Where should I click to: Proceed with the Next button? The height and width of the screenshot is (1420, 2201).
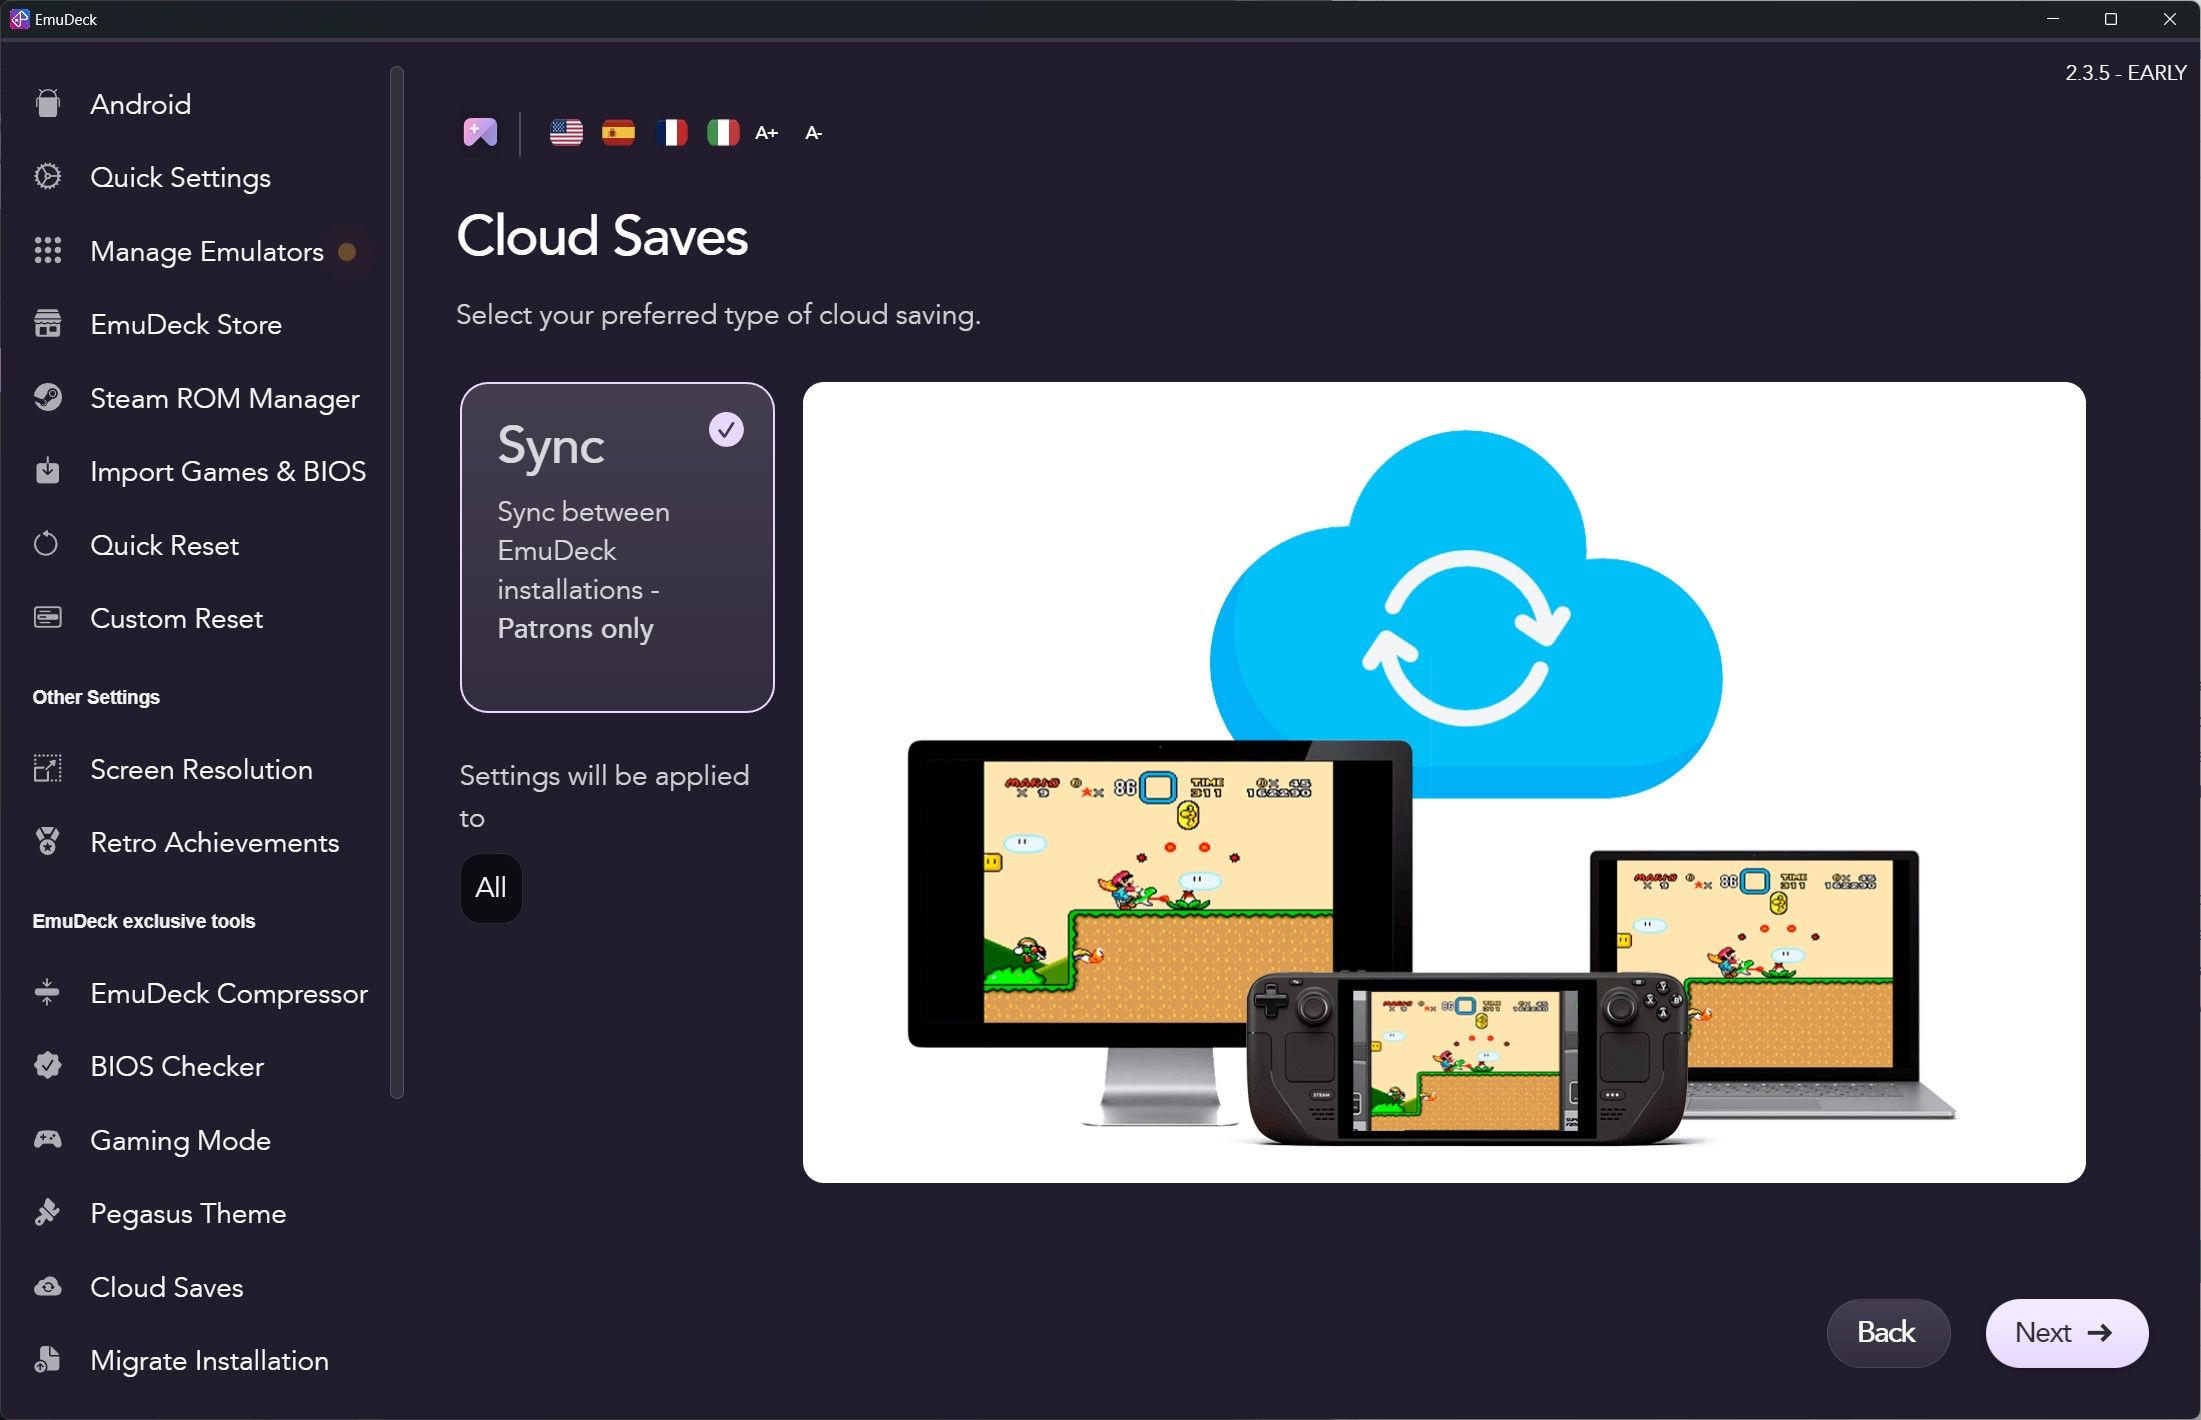[2066, 1333]
